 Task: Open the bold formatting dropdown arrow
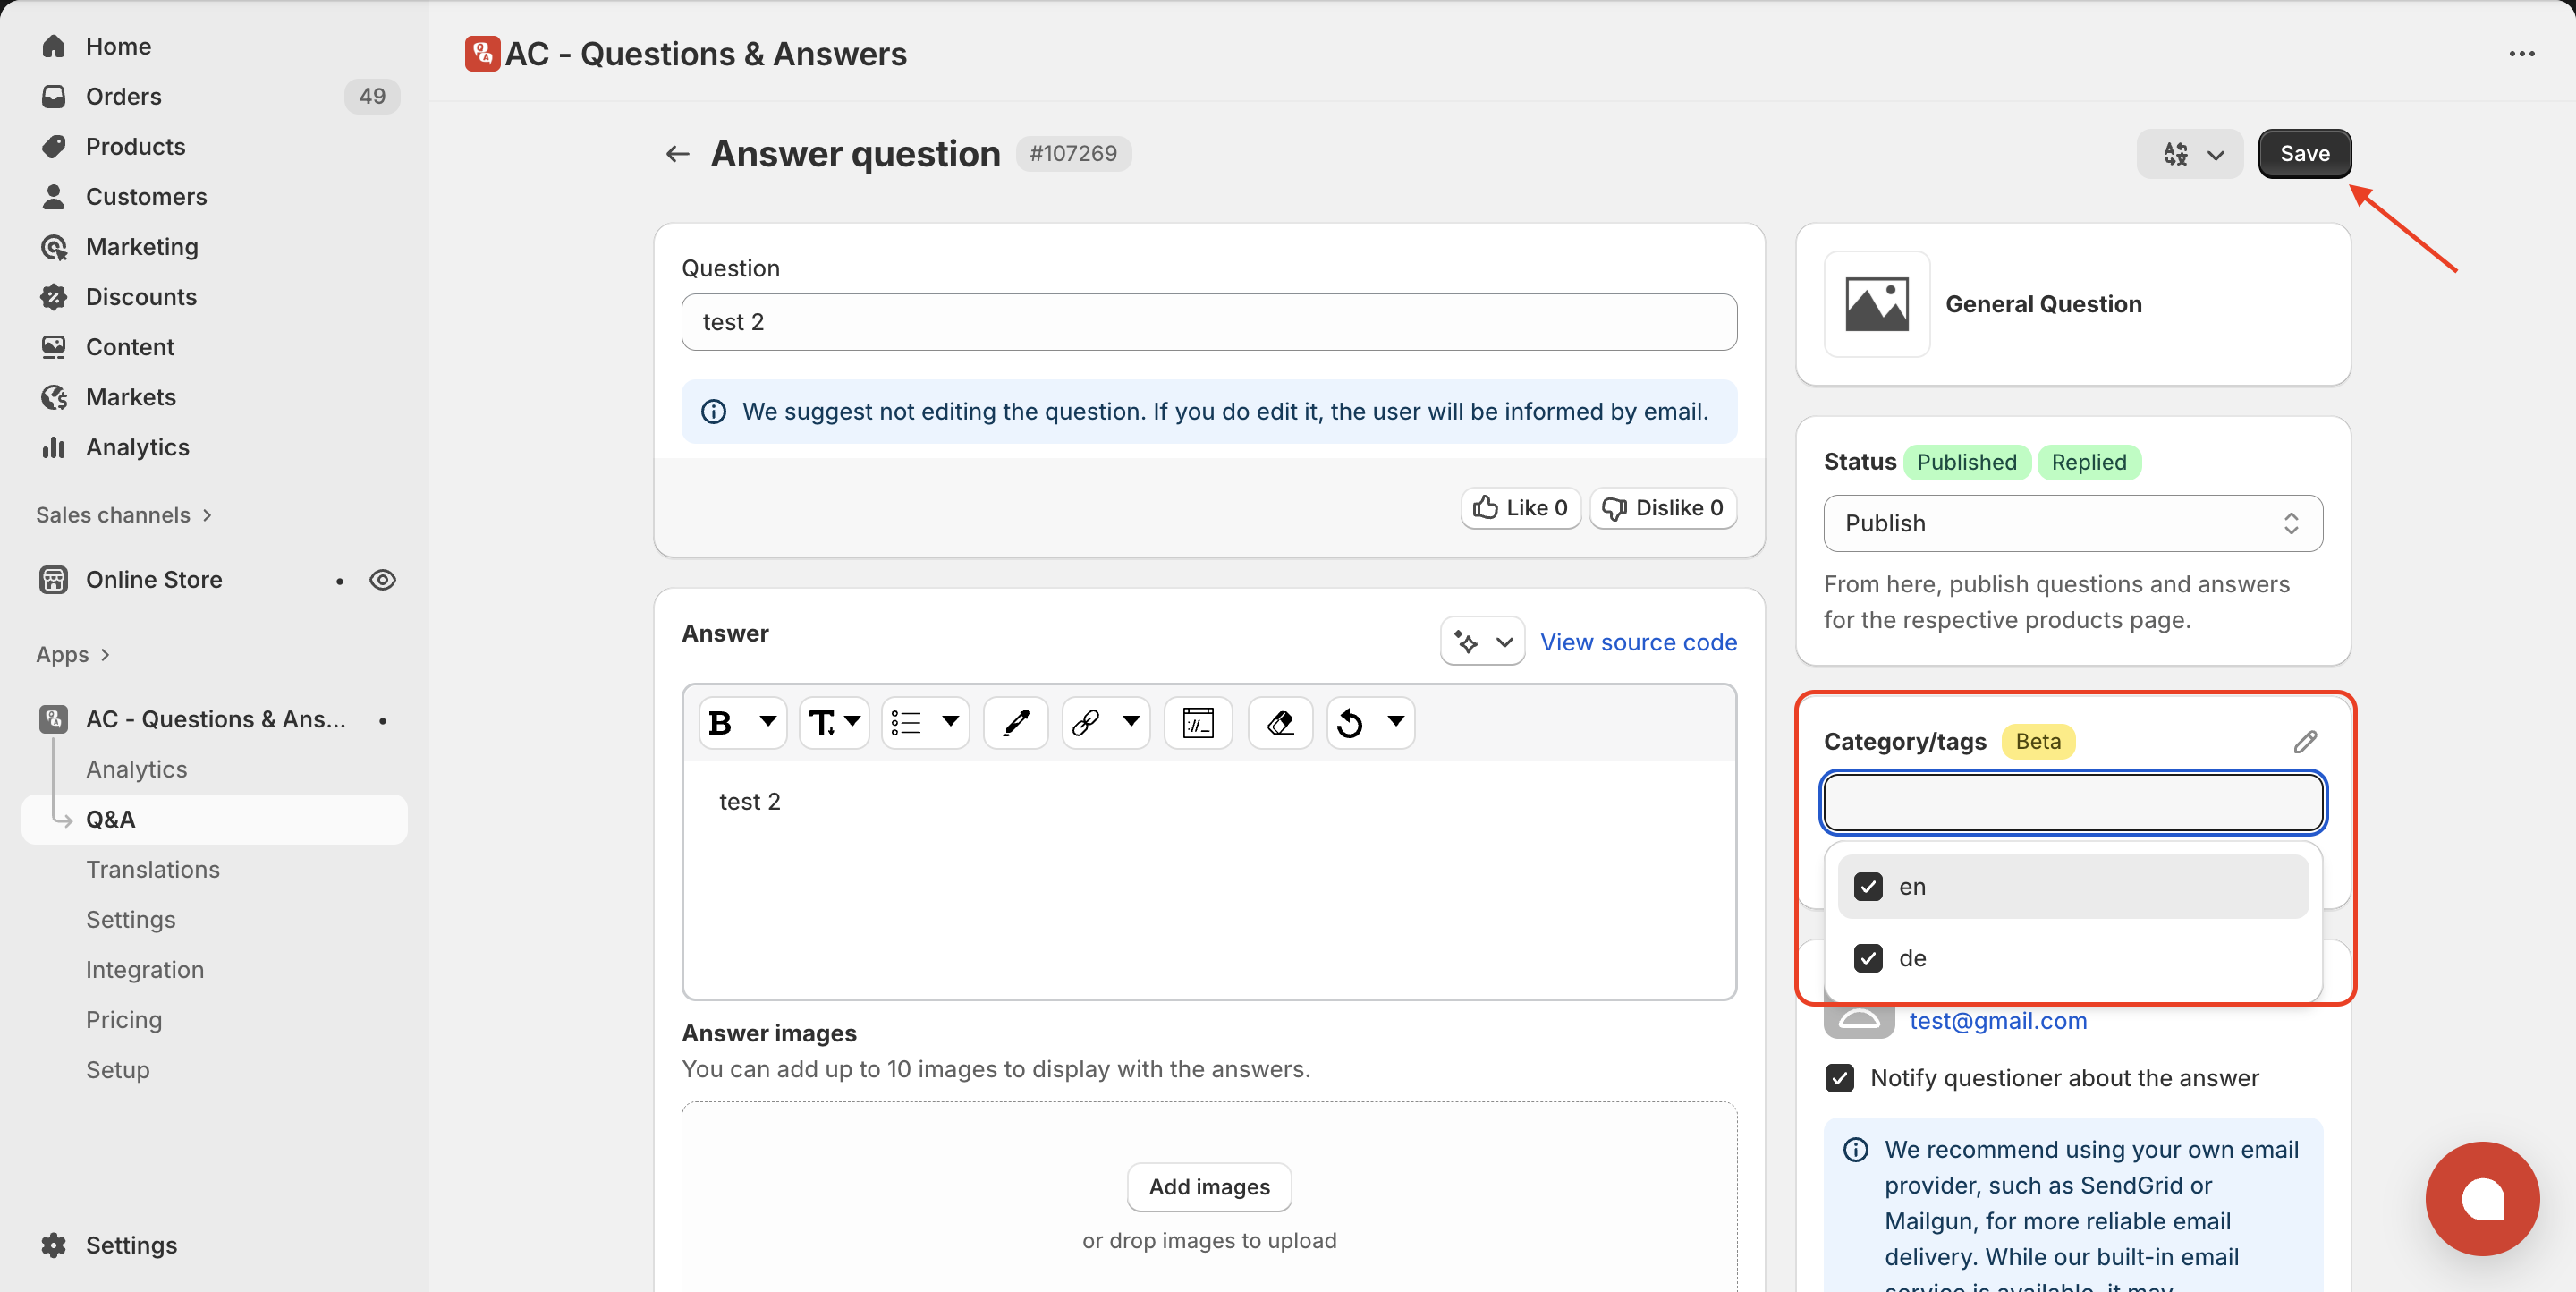point(768,721)
